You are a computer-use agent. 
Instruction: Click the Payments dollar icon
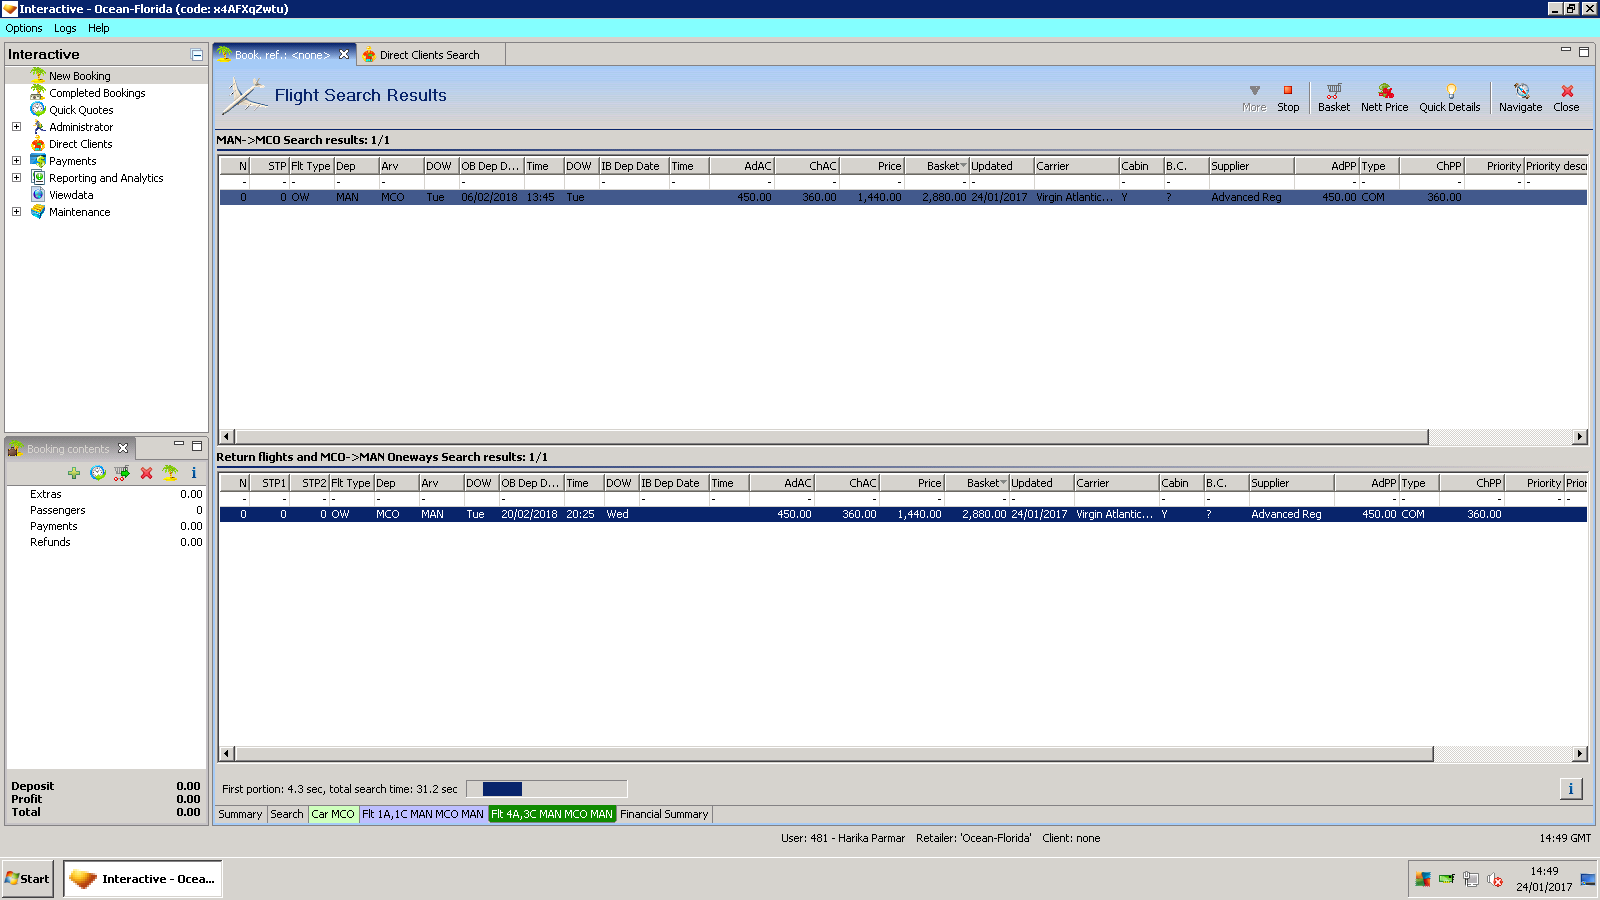tap(38, 161)
